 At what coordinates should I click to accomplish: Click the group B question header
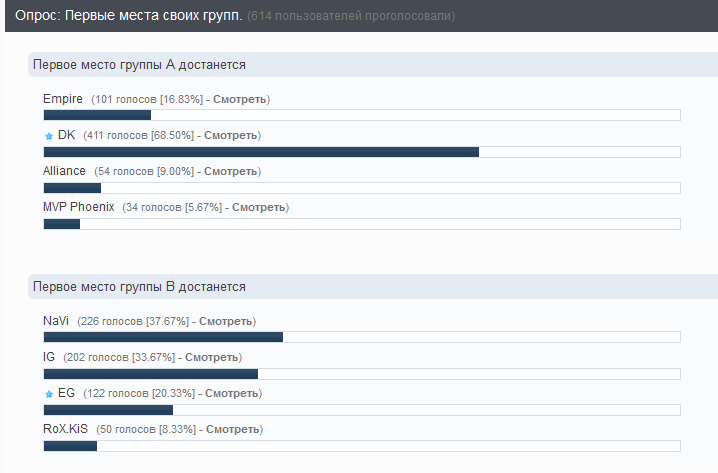139,287
